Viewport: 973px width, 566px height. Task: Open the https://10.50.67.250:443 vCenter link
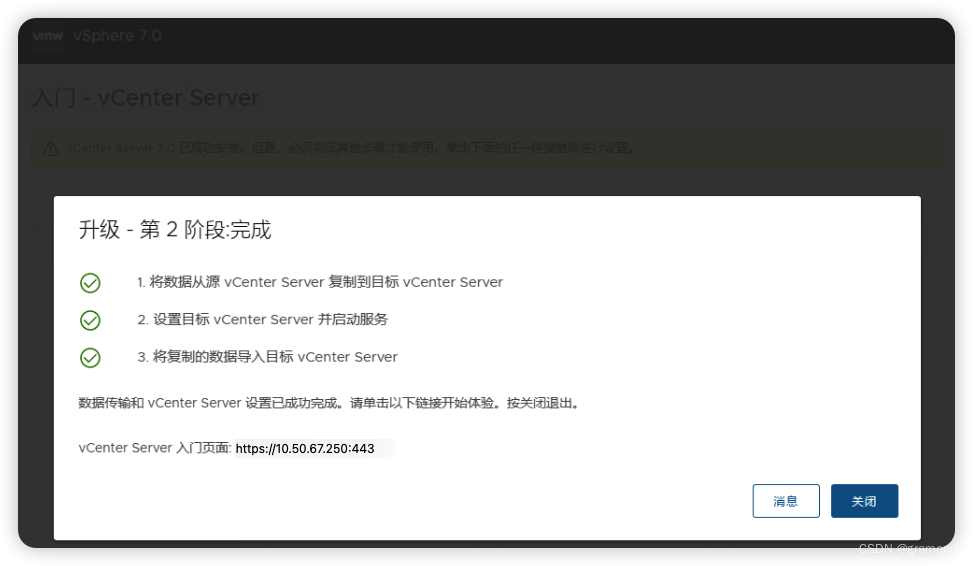[x=305, y=448]
